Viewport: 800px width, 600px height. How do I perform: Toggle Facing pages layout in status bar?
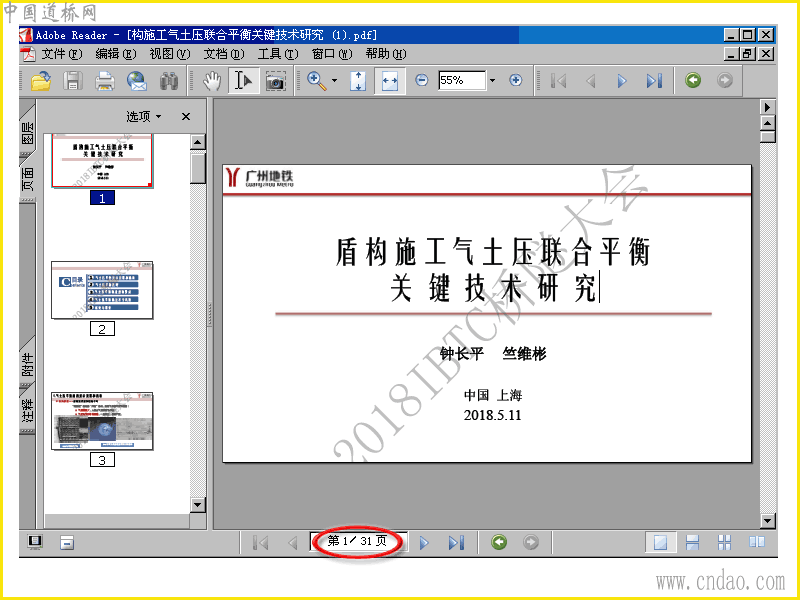pyautogui.click(x=756, y=542)
